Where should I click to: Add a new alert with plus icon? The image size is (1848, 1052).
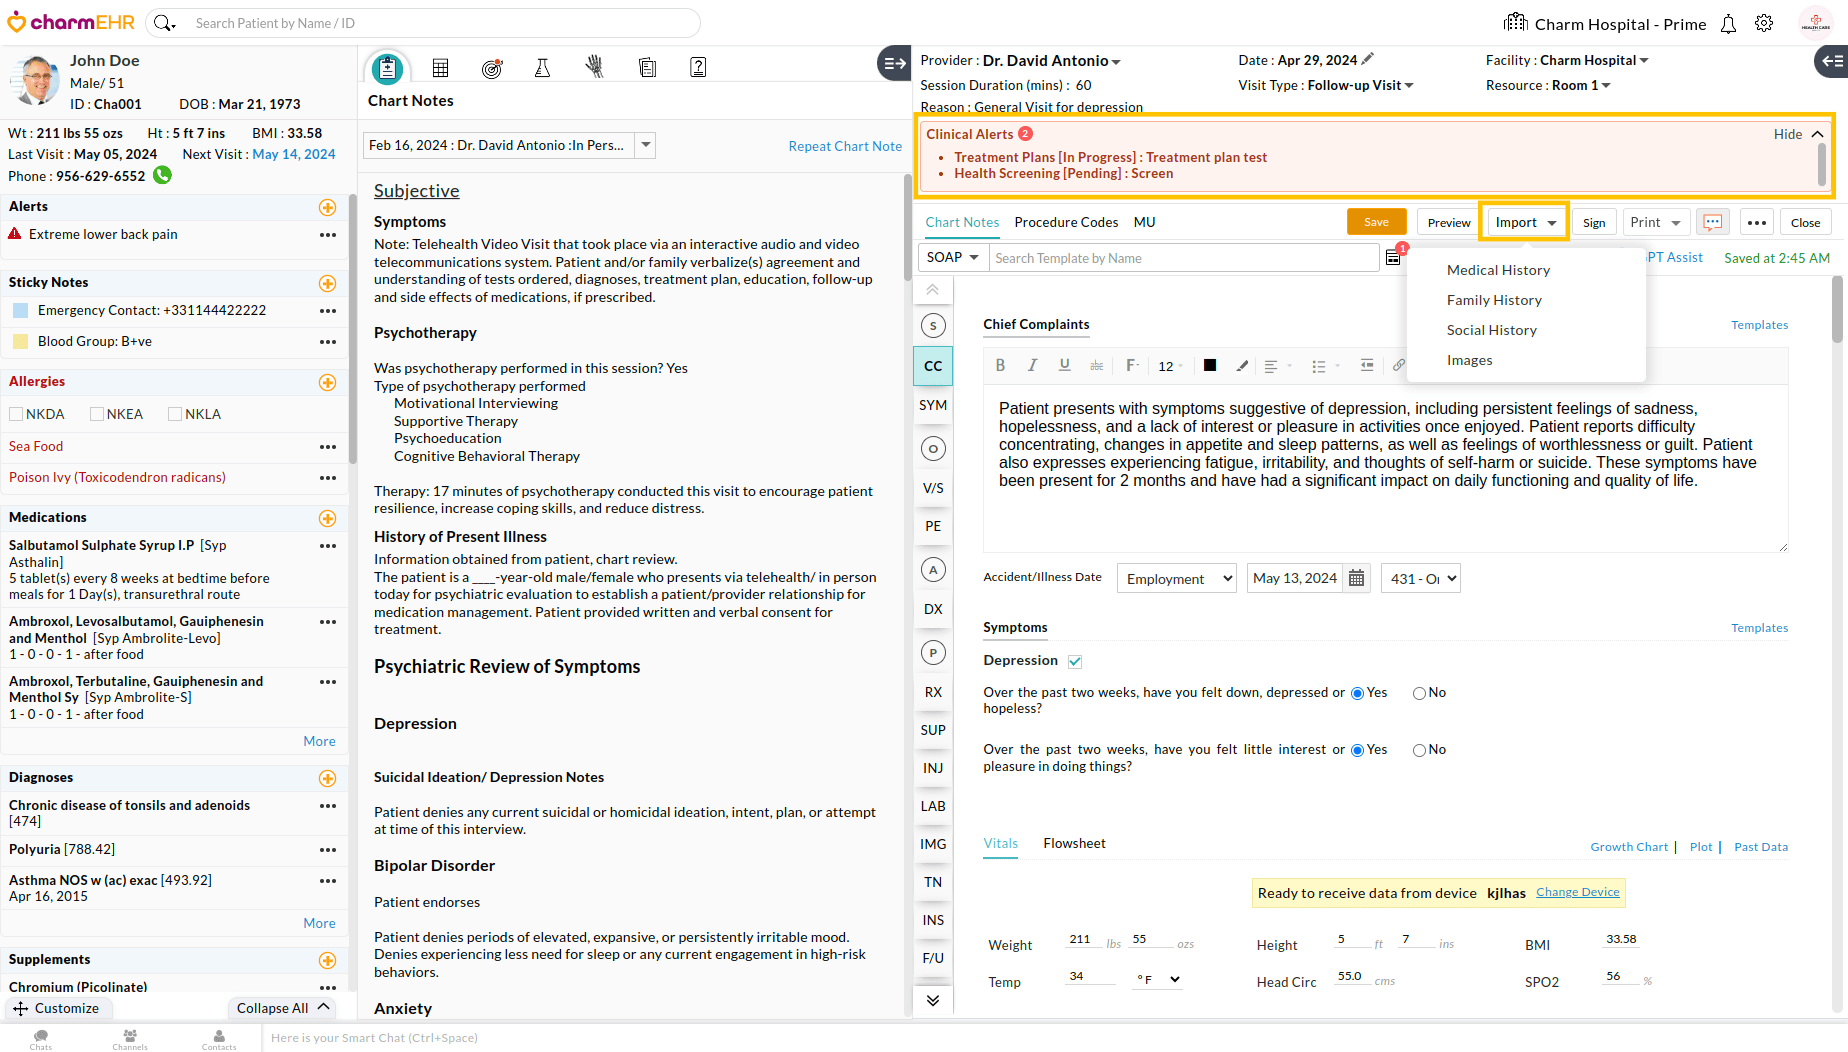point(327,207)
